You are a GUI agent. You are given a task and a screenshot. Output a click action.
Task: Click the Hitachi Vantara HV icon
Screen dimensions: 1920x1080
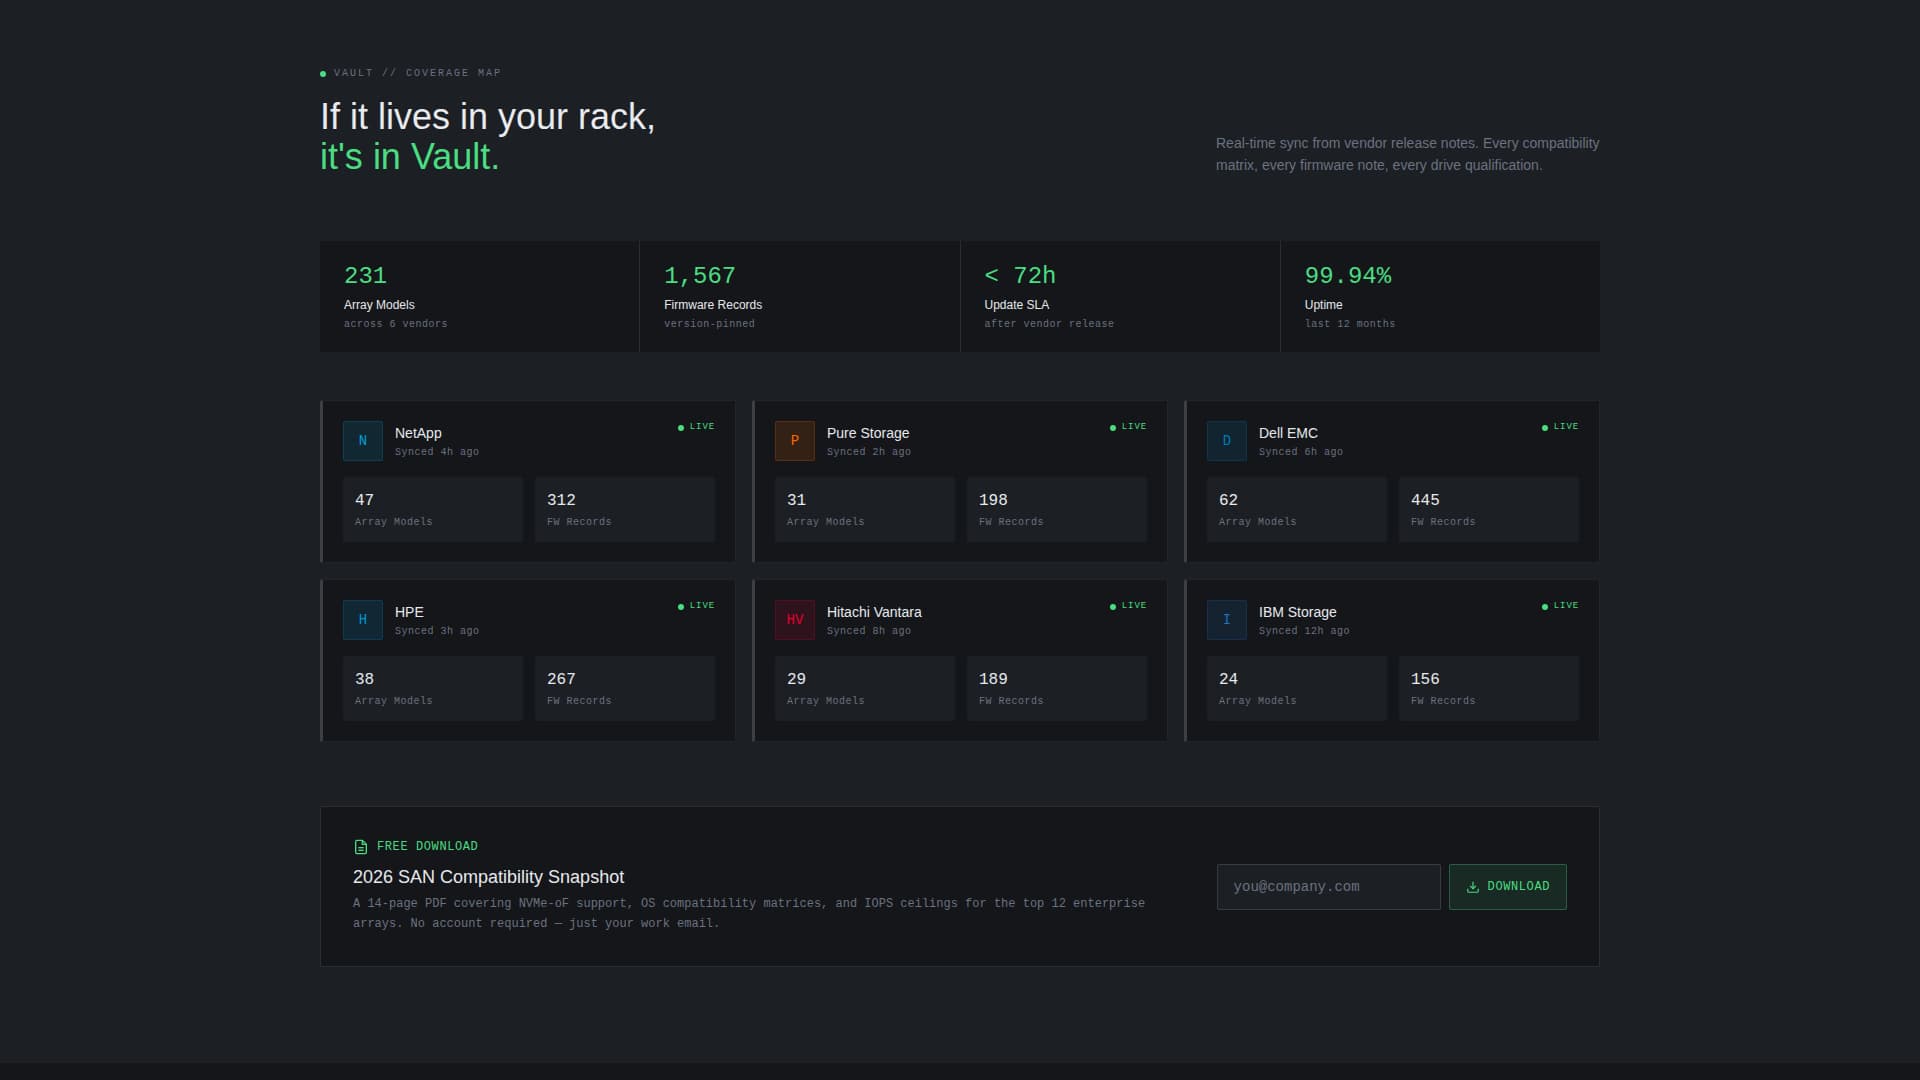pos(794,620)
